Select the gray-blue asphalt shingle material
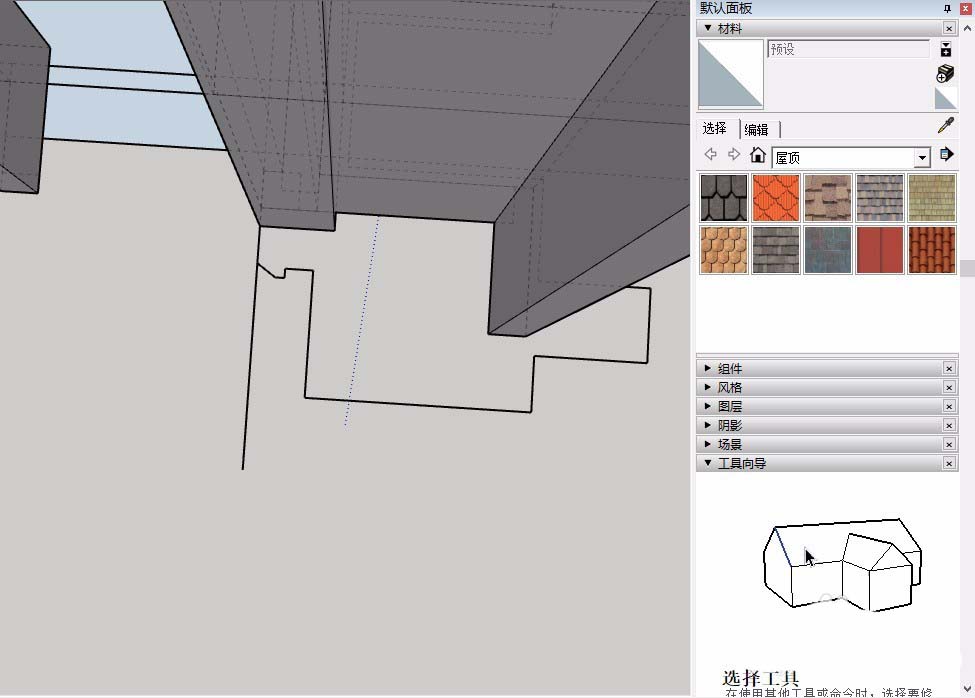This screenshot has width=975, height=698. click(x=879, y=198)
